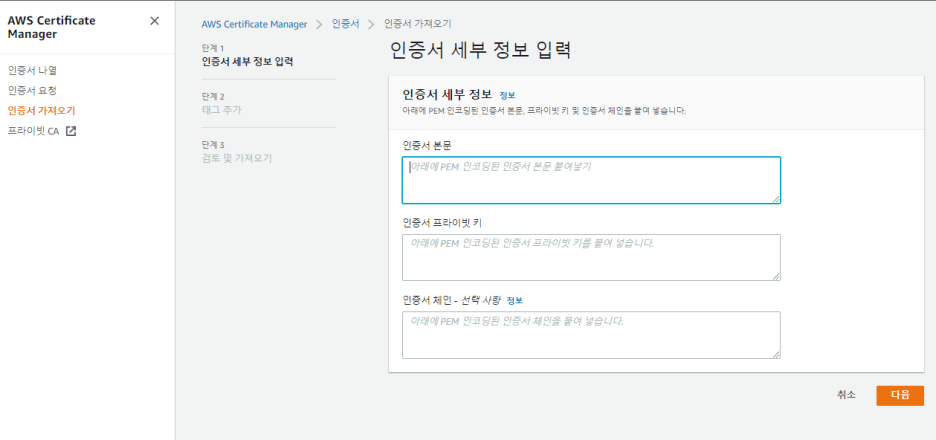Open 인증서 나열 in sidebar
936x440 pixels.
click(x=32, y=70)
